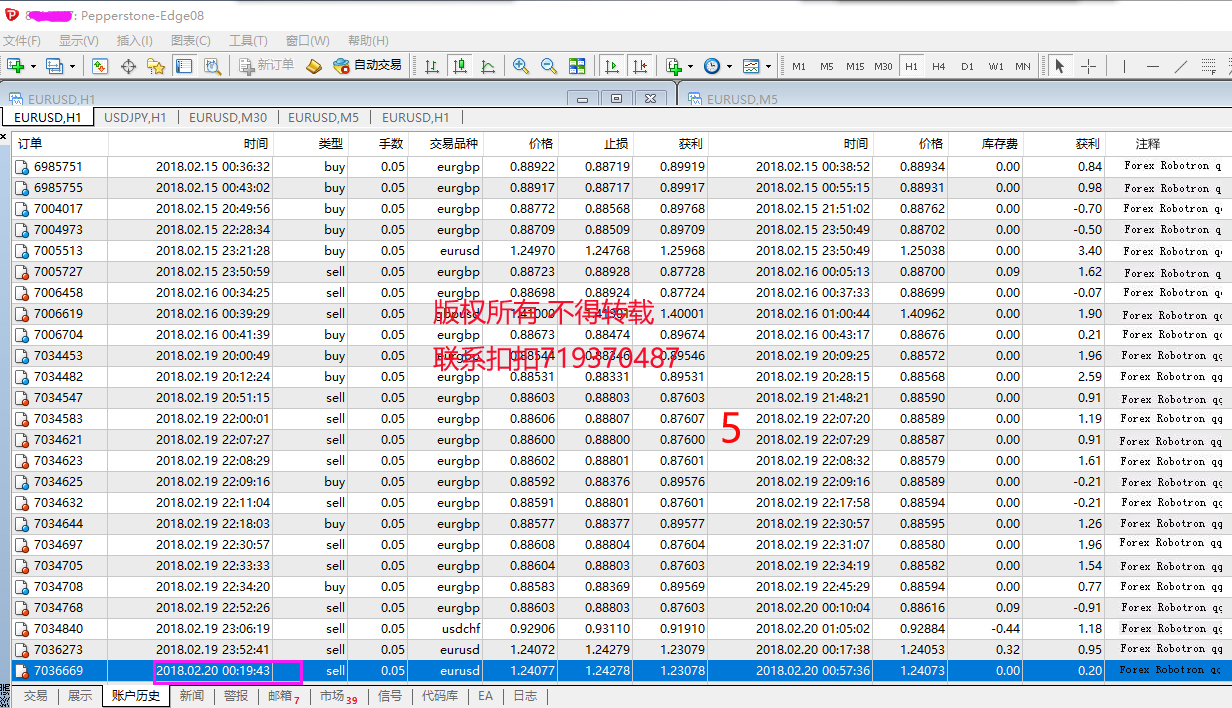Open the chart templates icon

pyautogui.click(x=751, y=66)
